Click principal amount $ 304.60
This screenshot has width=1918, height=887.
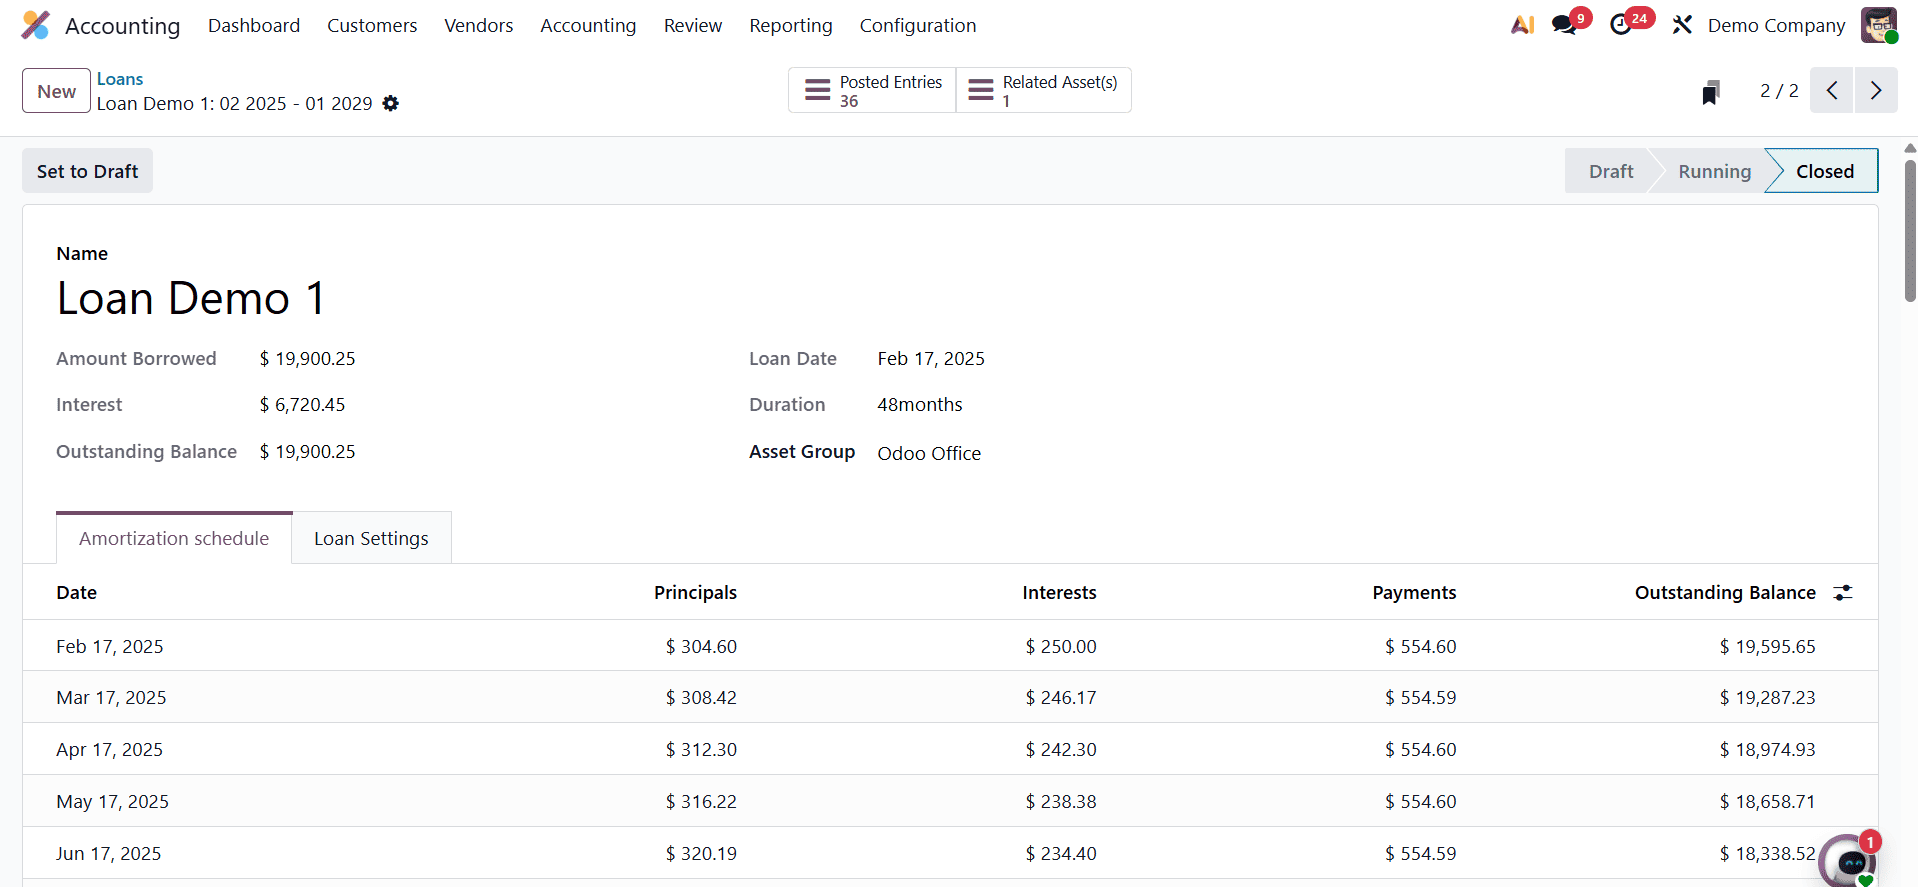click(701, 647)
